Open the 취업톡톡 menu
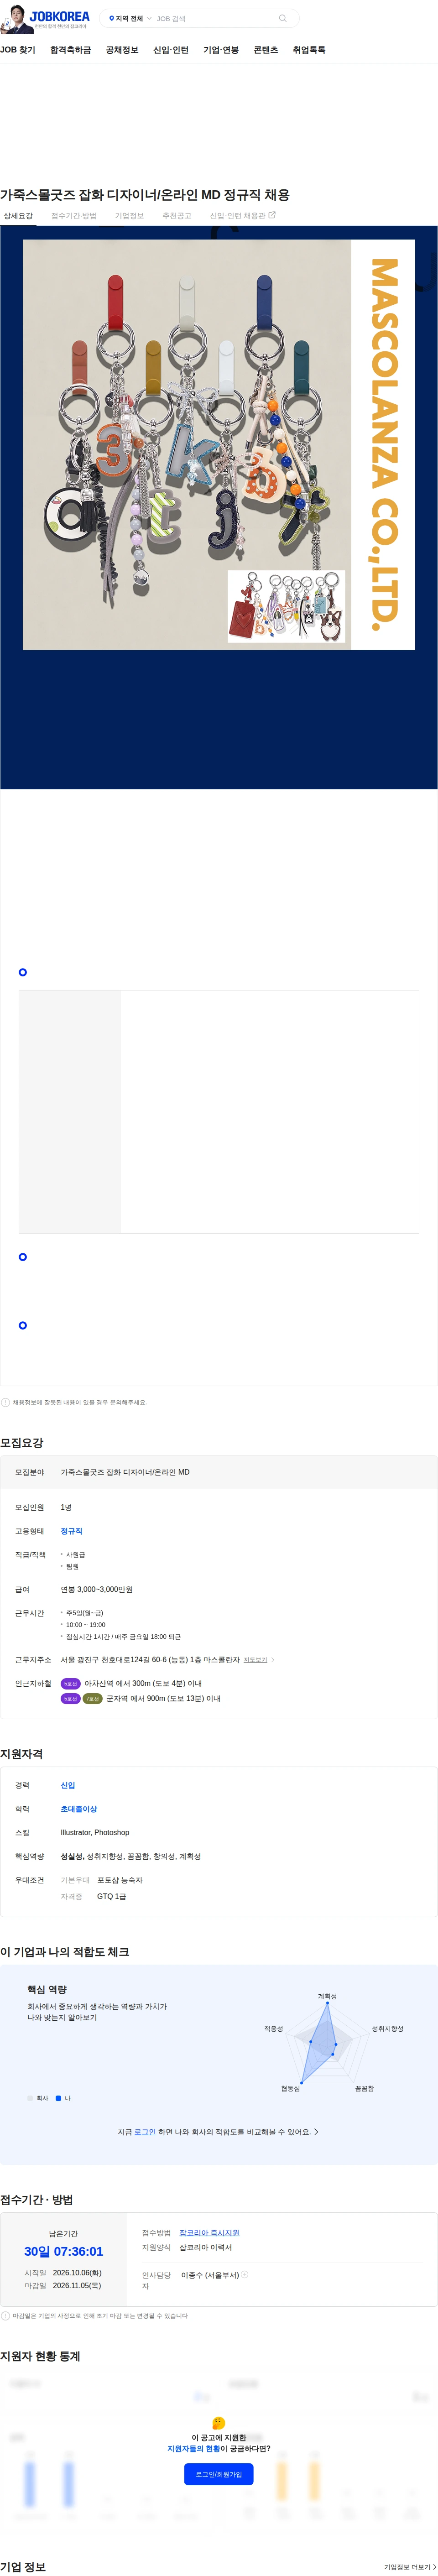 309,50
